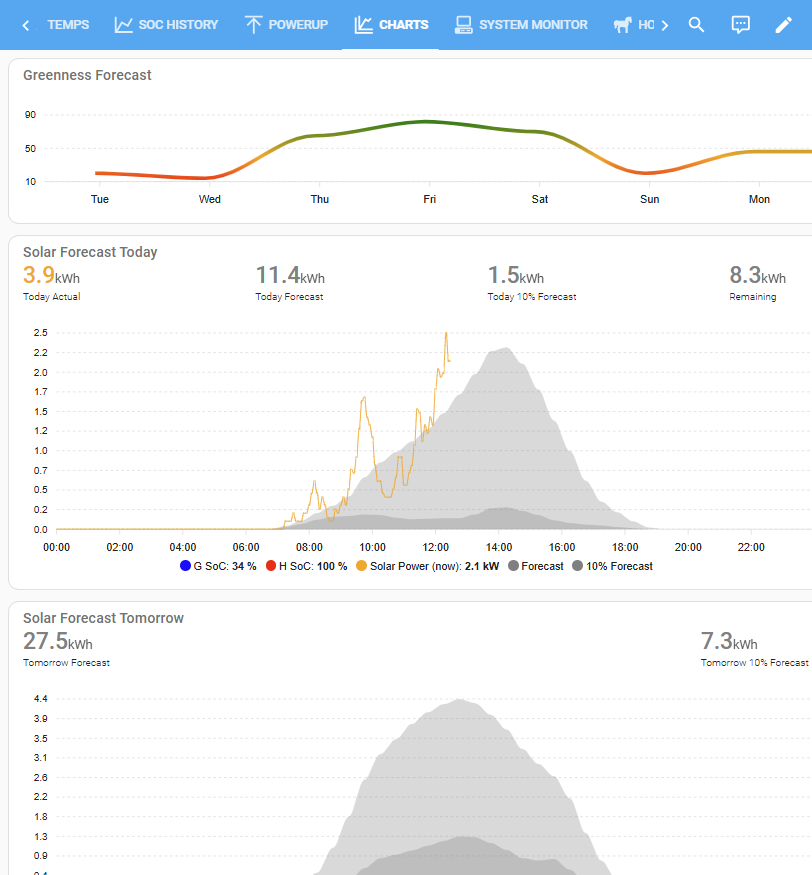Click the pencil edit dashboard icon
Screen dimensions: 812x875
(784, 25)
